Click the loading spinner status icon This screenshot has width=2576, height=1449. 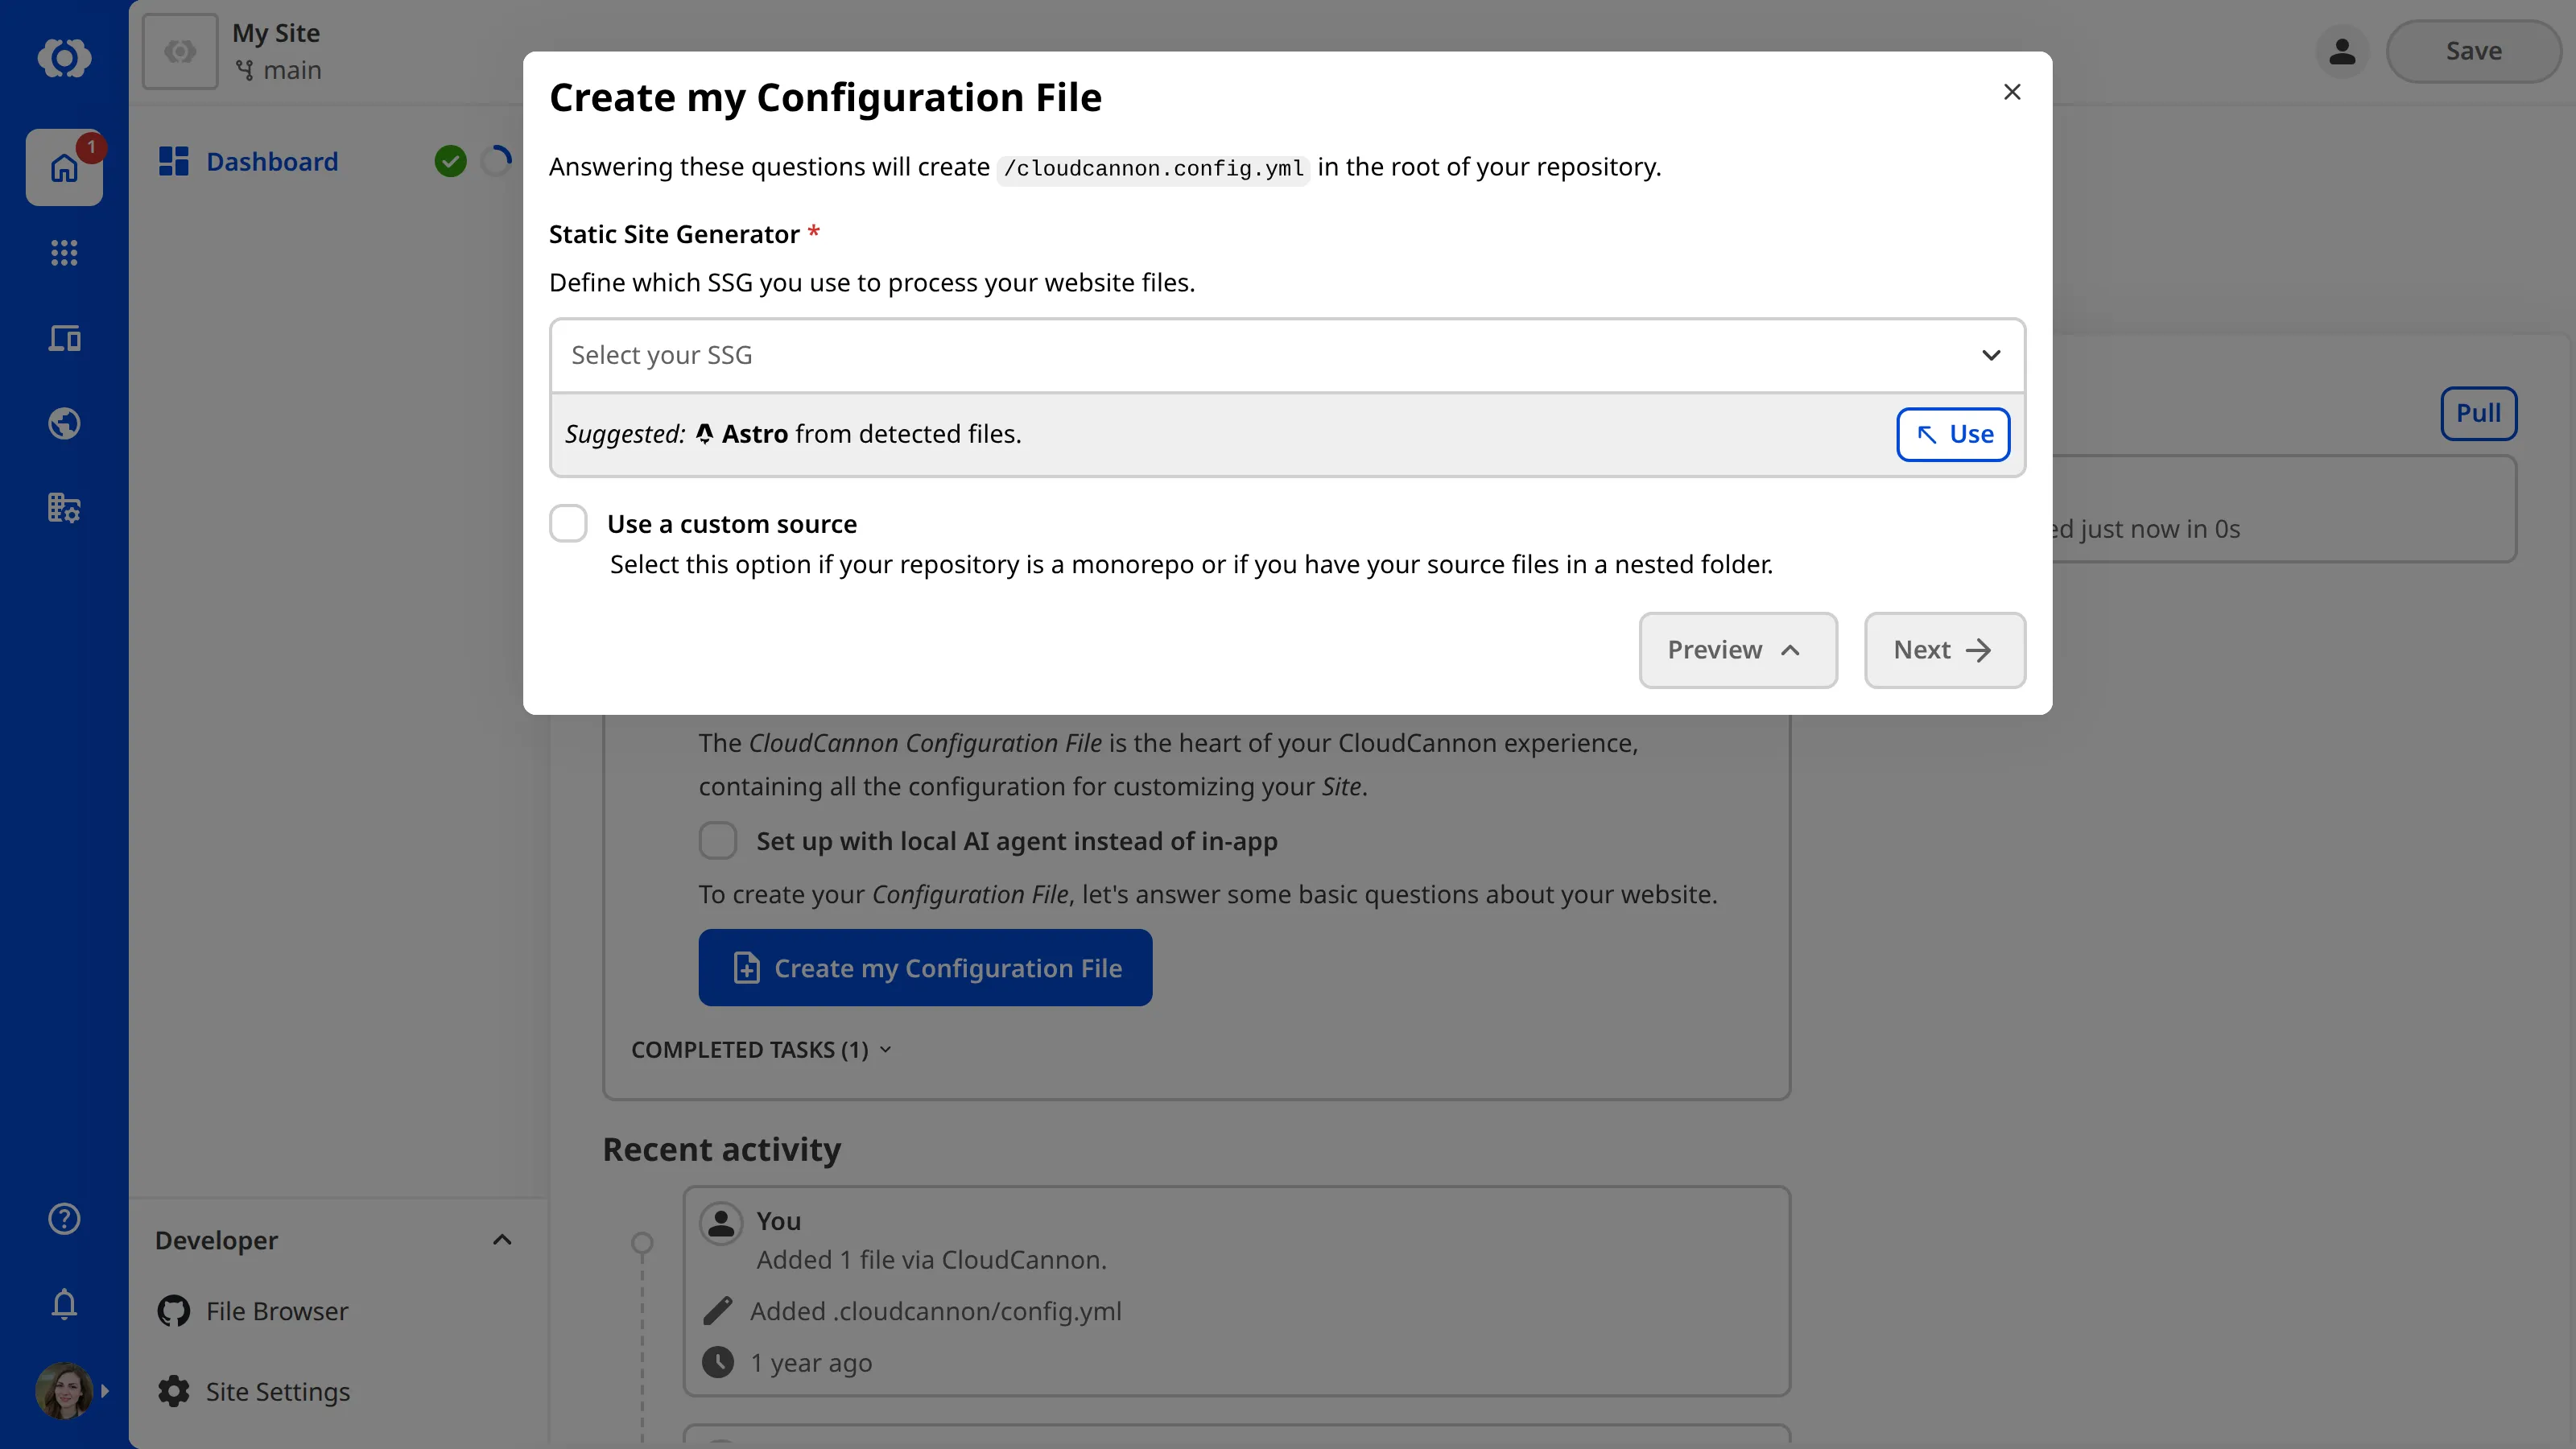pos(496,161)
